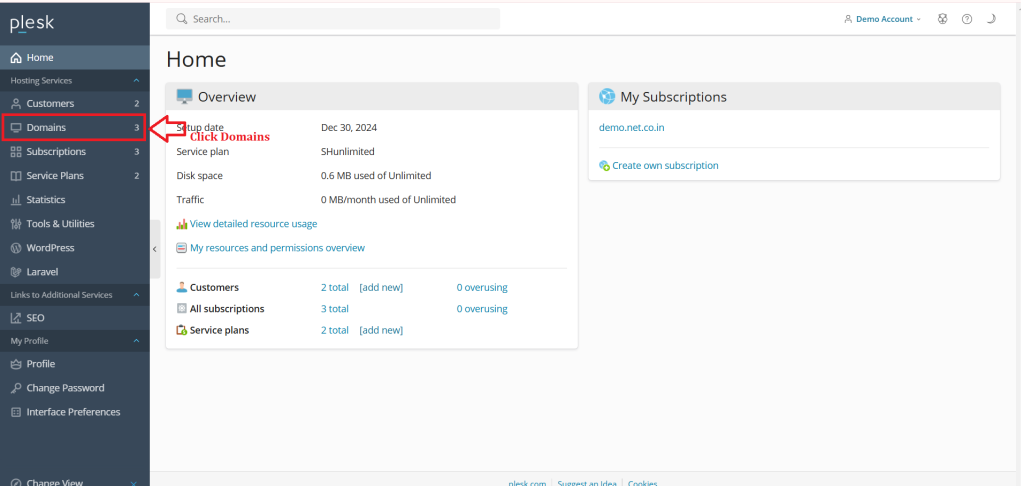Click the Home house icon in sidebar
Image resolution: width=1024 pixels, height=486 pixels.
16,57
